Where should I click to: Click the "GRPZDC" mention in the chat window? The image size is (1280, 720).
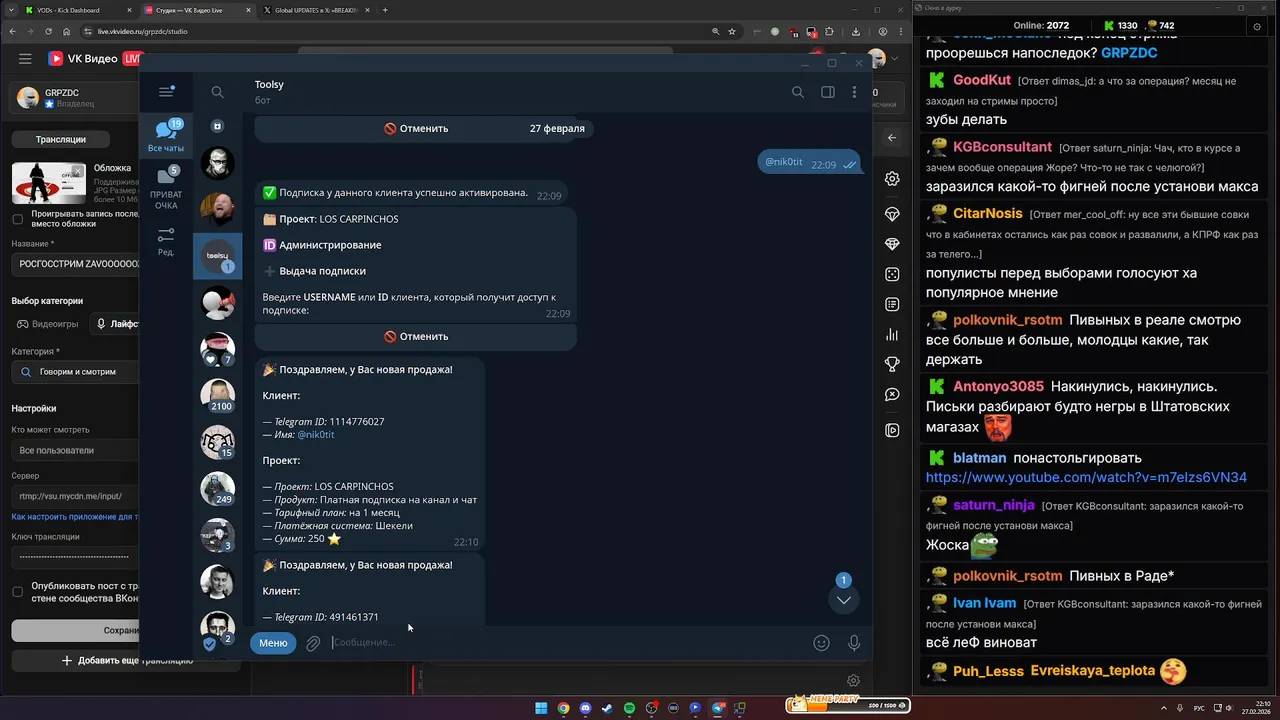click(x=1129, y=52)
